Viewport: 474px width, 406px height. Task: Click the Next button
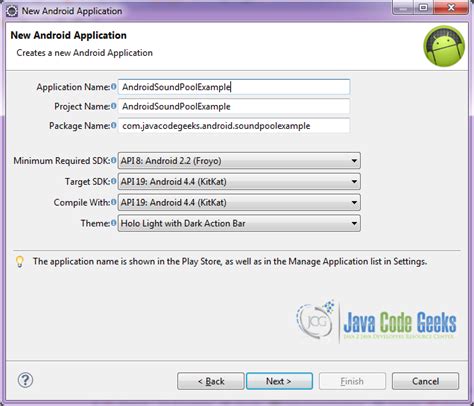click(279, 381)
